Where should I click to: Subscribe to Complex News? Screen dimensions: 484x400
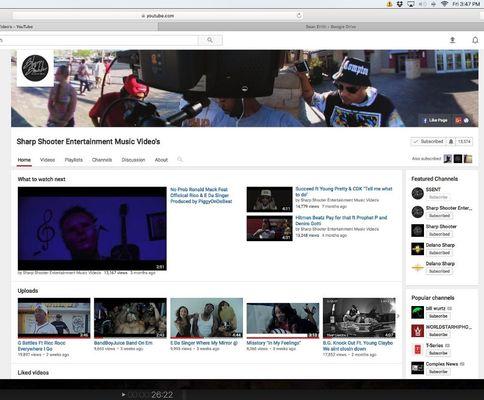tap(438, 372)
